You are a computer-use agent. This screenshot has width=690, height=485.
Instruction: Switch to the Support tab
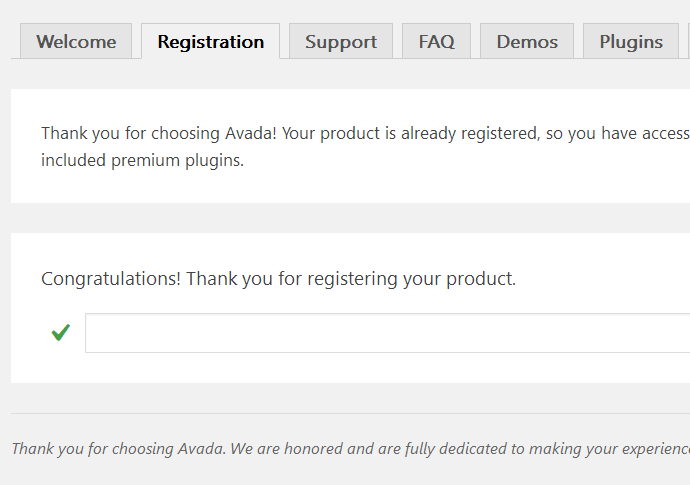[x=341, y=42]
